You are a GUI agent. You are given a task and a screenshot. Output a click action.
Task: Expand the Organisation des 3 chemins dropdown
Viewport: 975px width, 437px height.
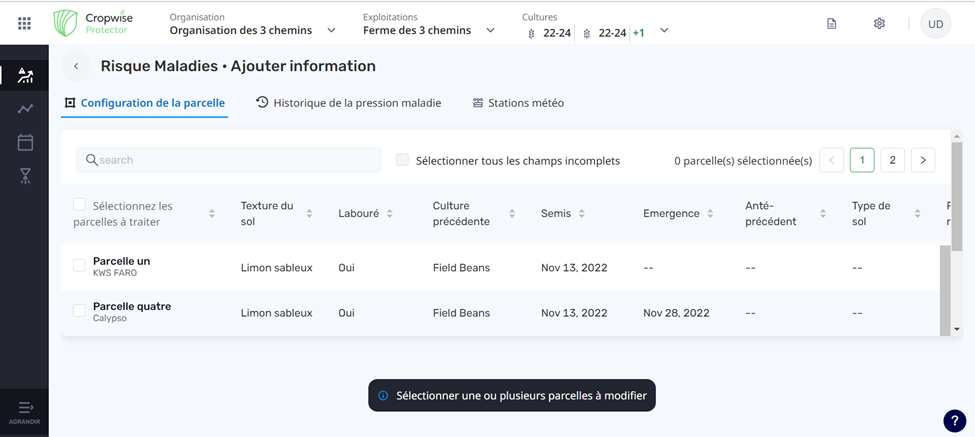click(x=331, y=31)
